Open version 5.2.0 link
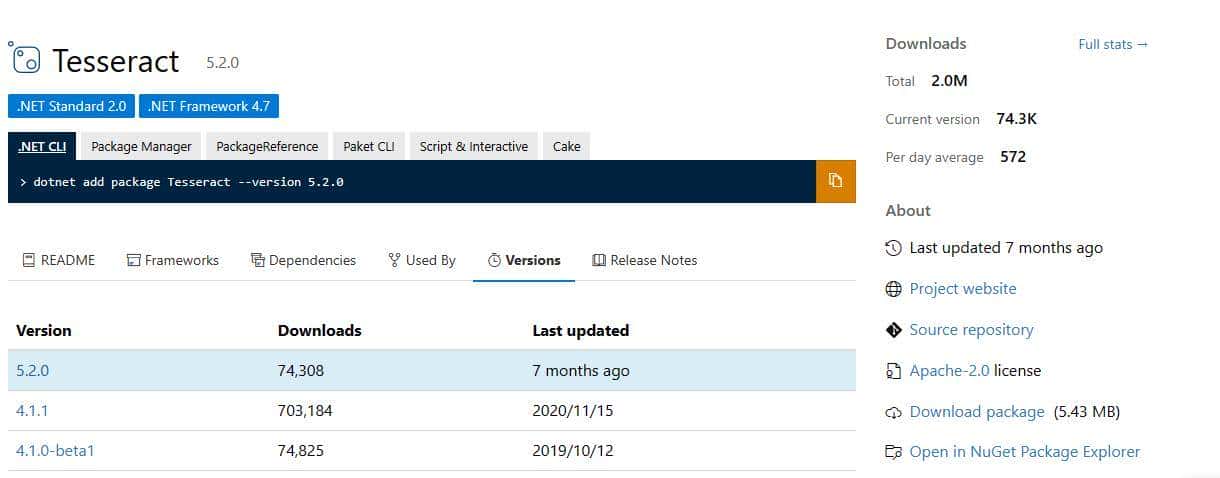Image resolution: width=1220 pixels, height=478 pixels. click(32, 371)
